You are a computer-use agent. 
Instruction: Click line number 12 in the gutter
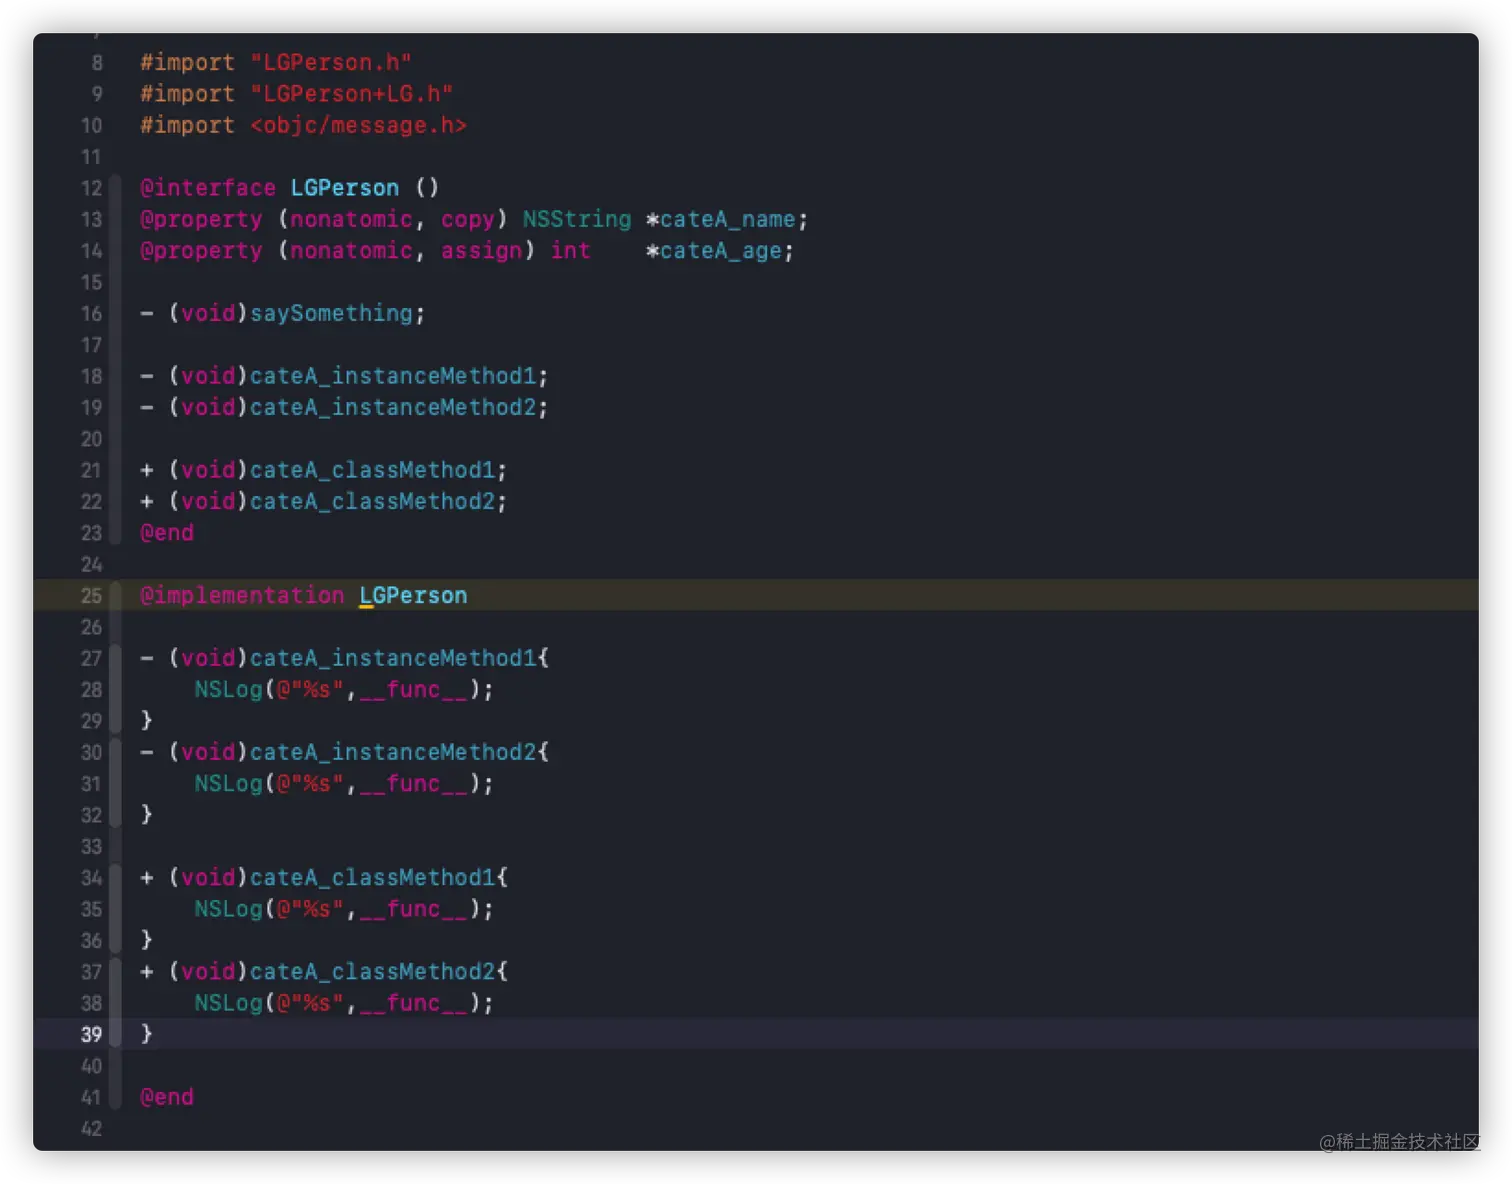91,188
